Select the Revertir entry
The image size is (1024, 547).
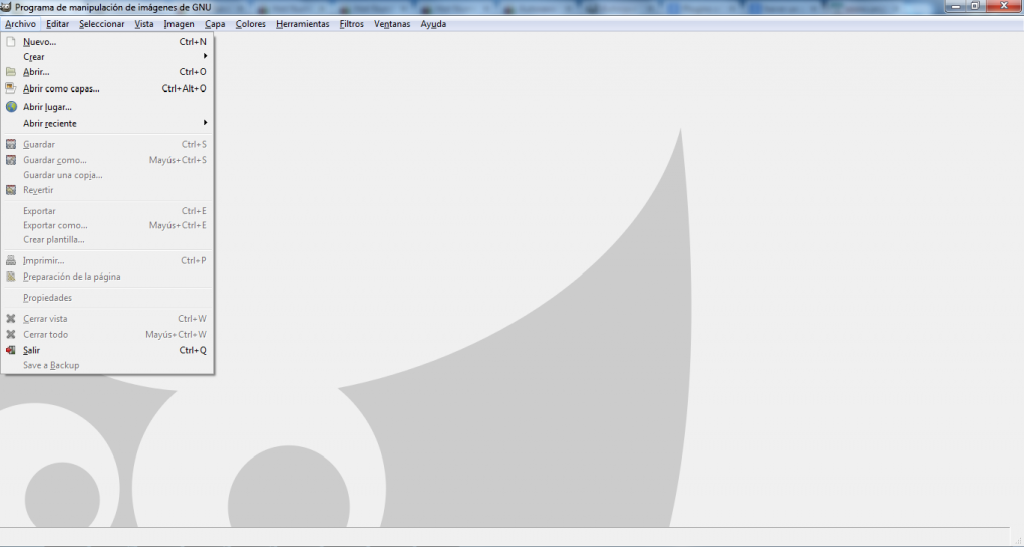click(x=107, y=190)
